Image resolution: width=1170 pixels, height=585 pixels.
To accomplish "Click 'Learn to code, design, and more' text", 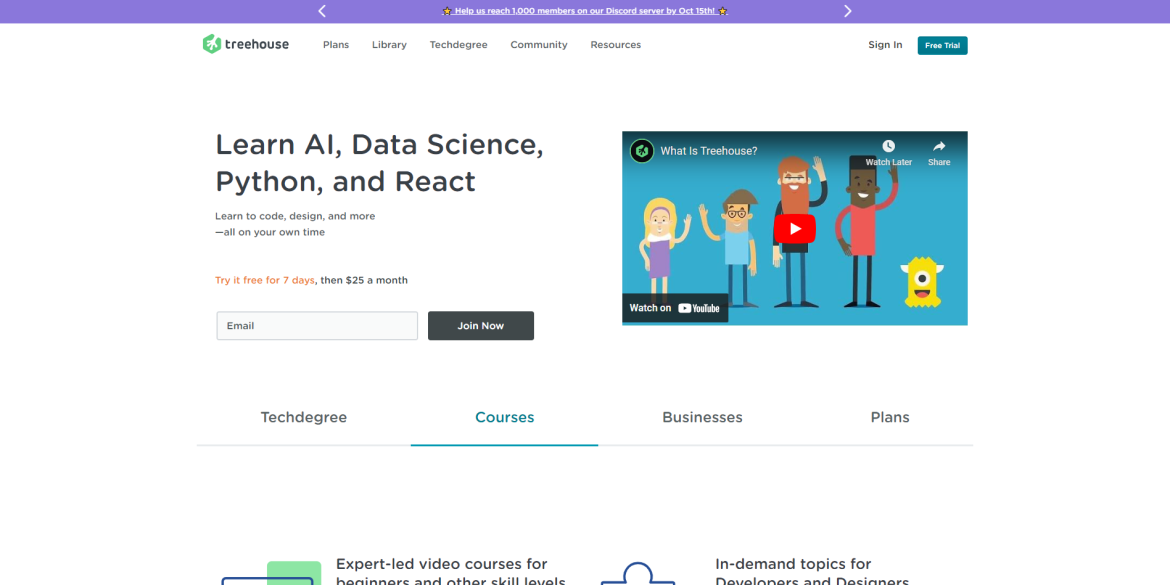I will (295, 216).
